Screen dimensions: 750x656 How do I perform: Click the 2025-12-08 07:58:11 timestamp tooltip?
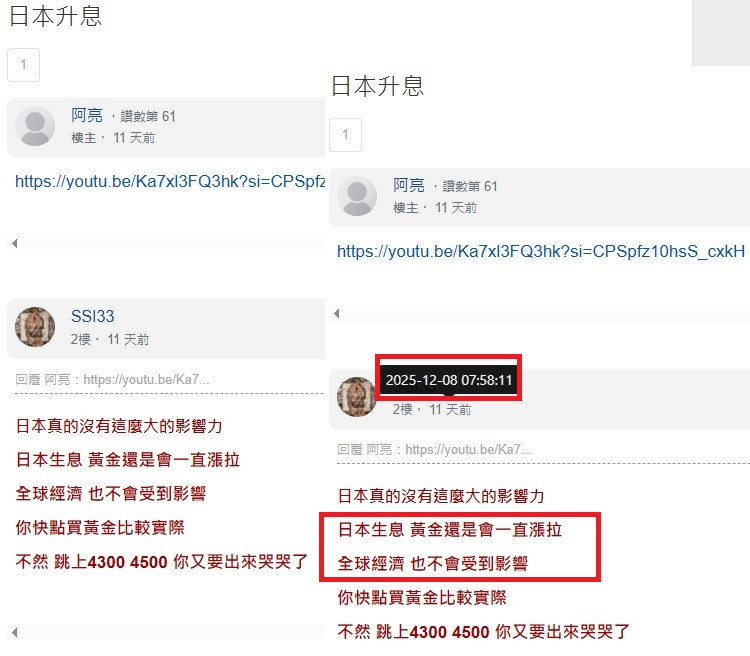(x=449, y=380)
